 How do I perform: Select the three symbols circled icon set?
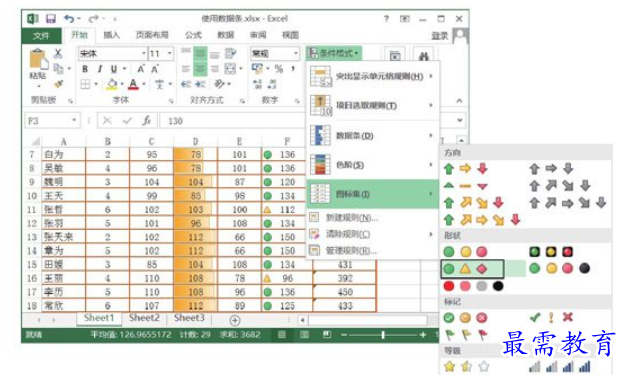click(465, 318)
